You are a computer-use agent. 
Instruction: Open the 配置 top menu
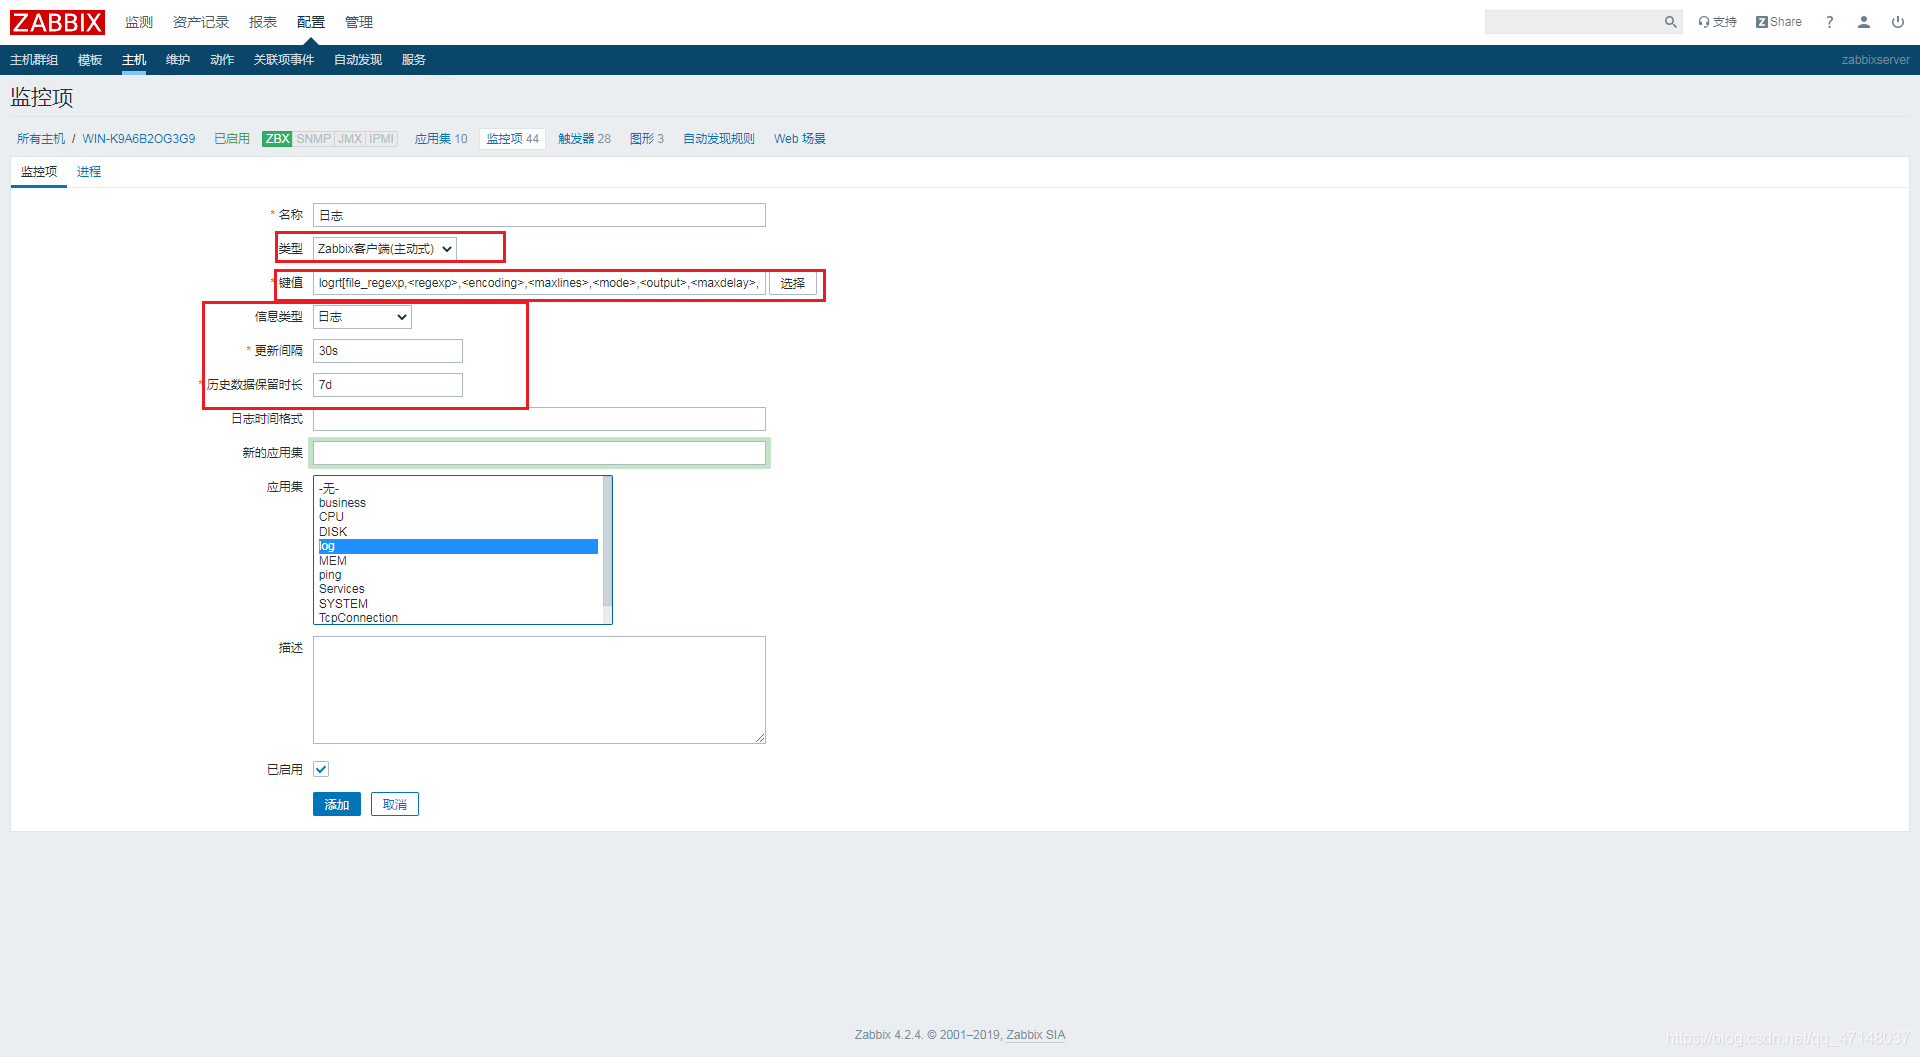click(311, 22)
